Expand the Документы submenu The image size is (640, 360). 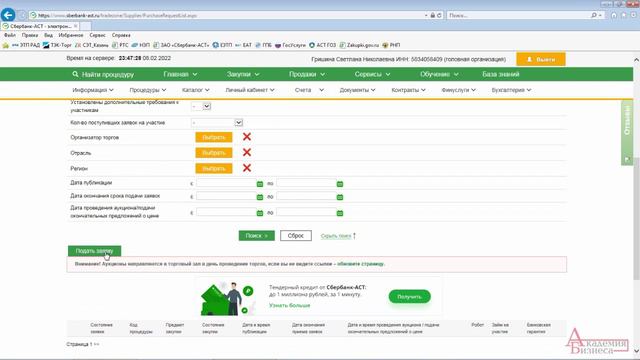[357, 90]
